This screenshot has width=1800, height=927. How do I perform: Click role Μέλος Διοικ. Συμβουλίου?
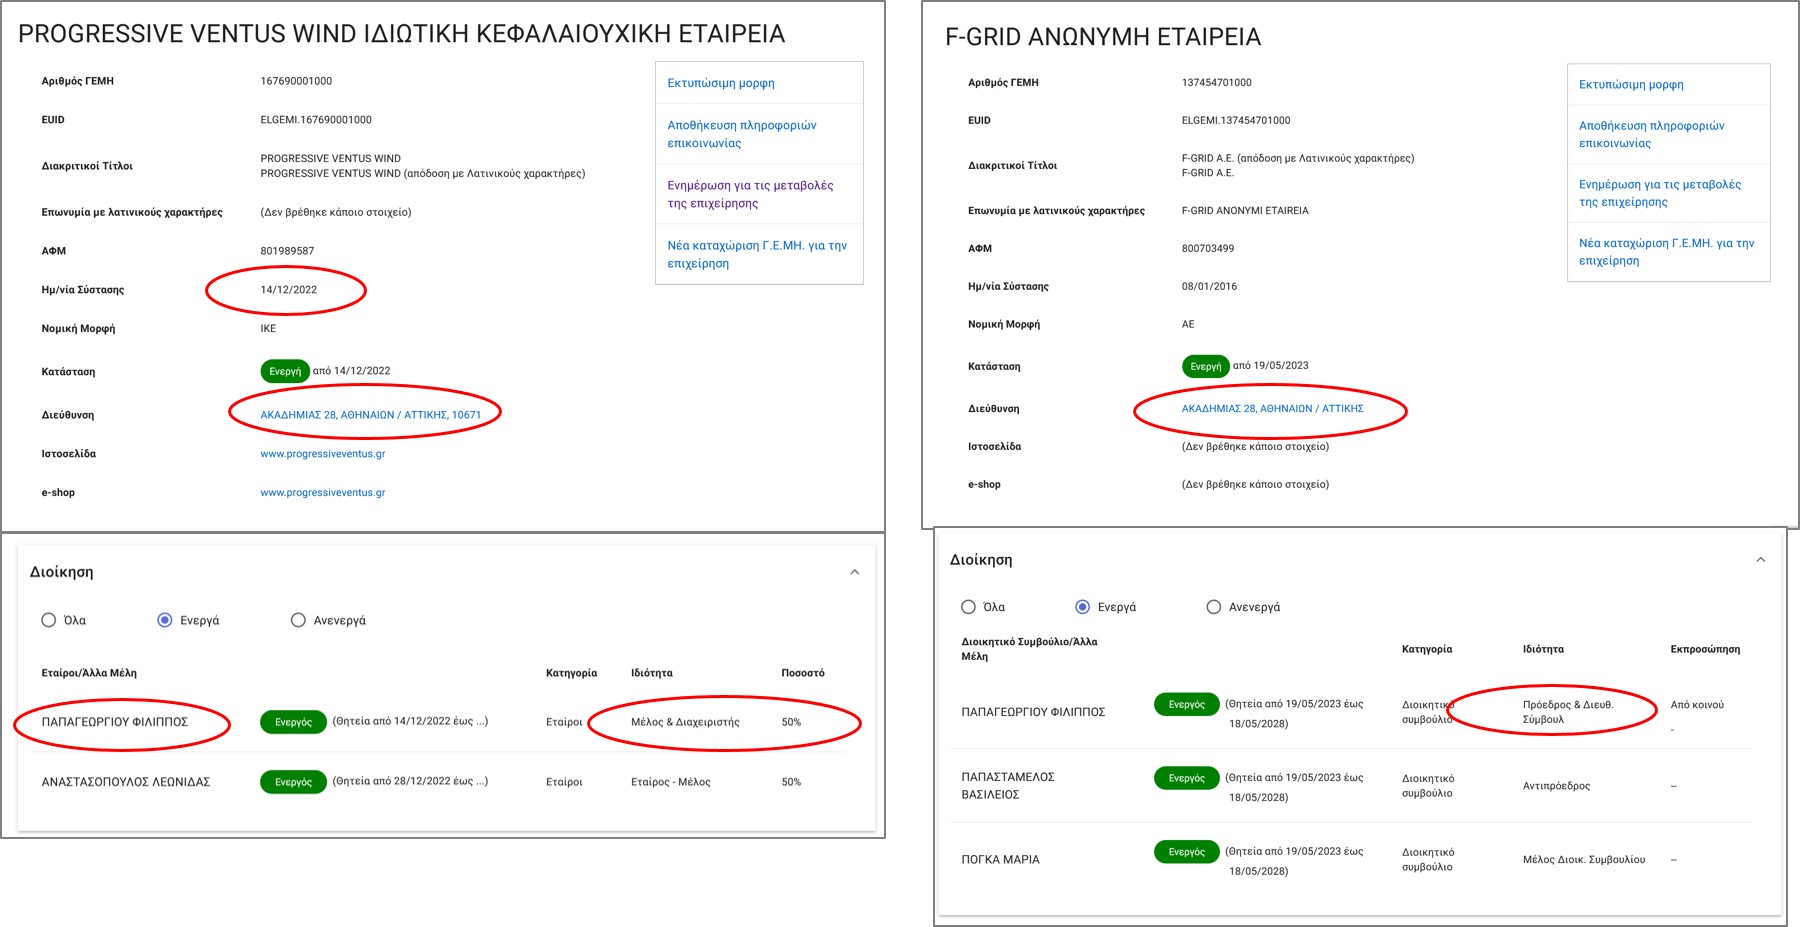coord(1583,860)
